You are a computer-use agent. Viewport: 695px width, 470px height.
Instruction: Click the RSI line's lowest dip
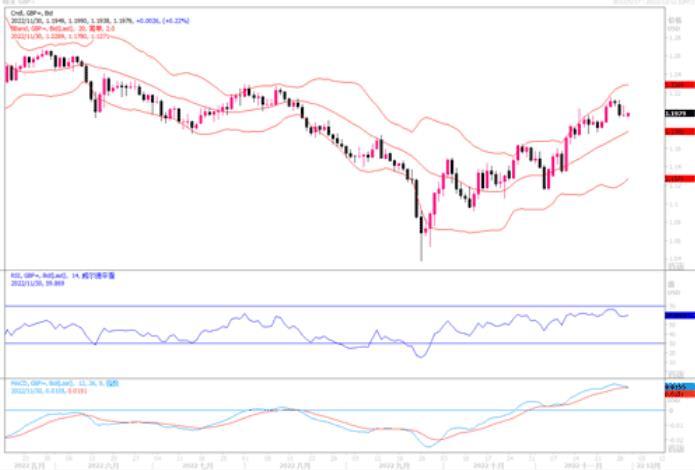coord(421,356)
